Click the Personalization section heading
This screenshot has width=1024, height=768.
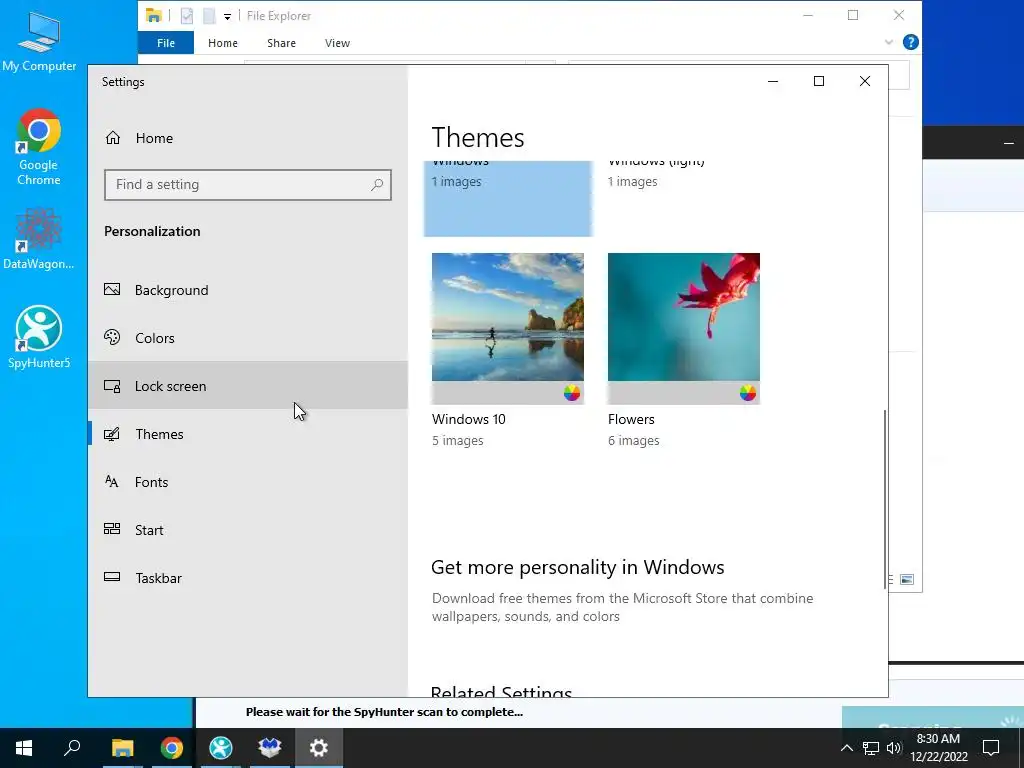click(x=152, y=231)
